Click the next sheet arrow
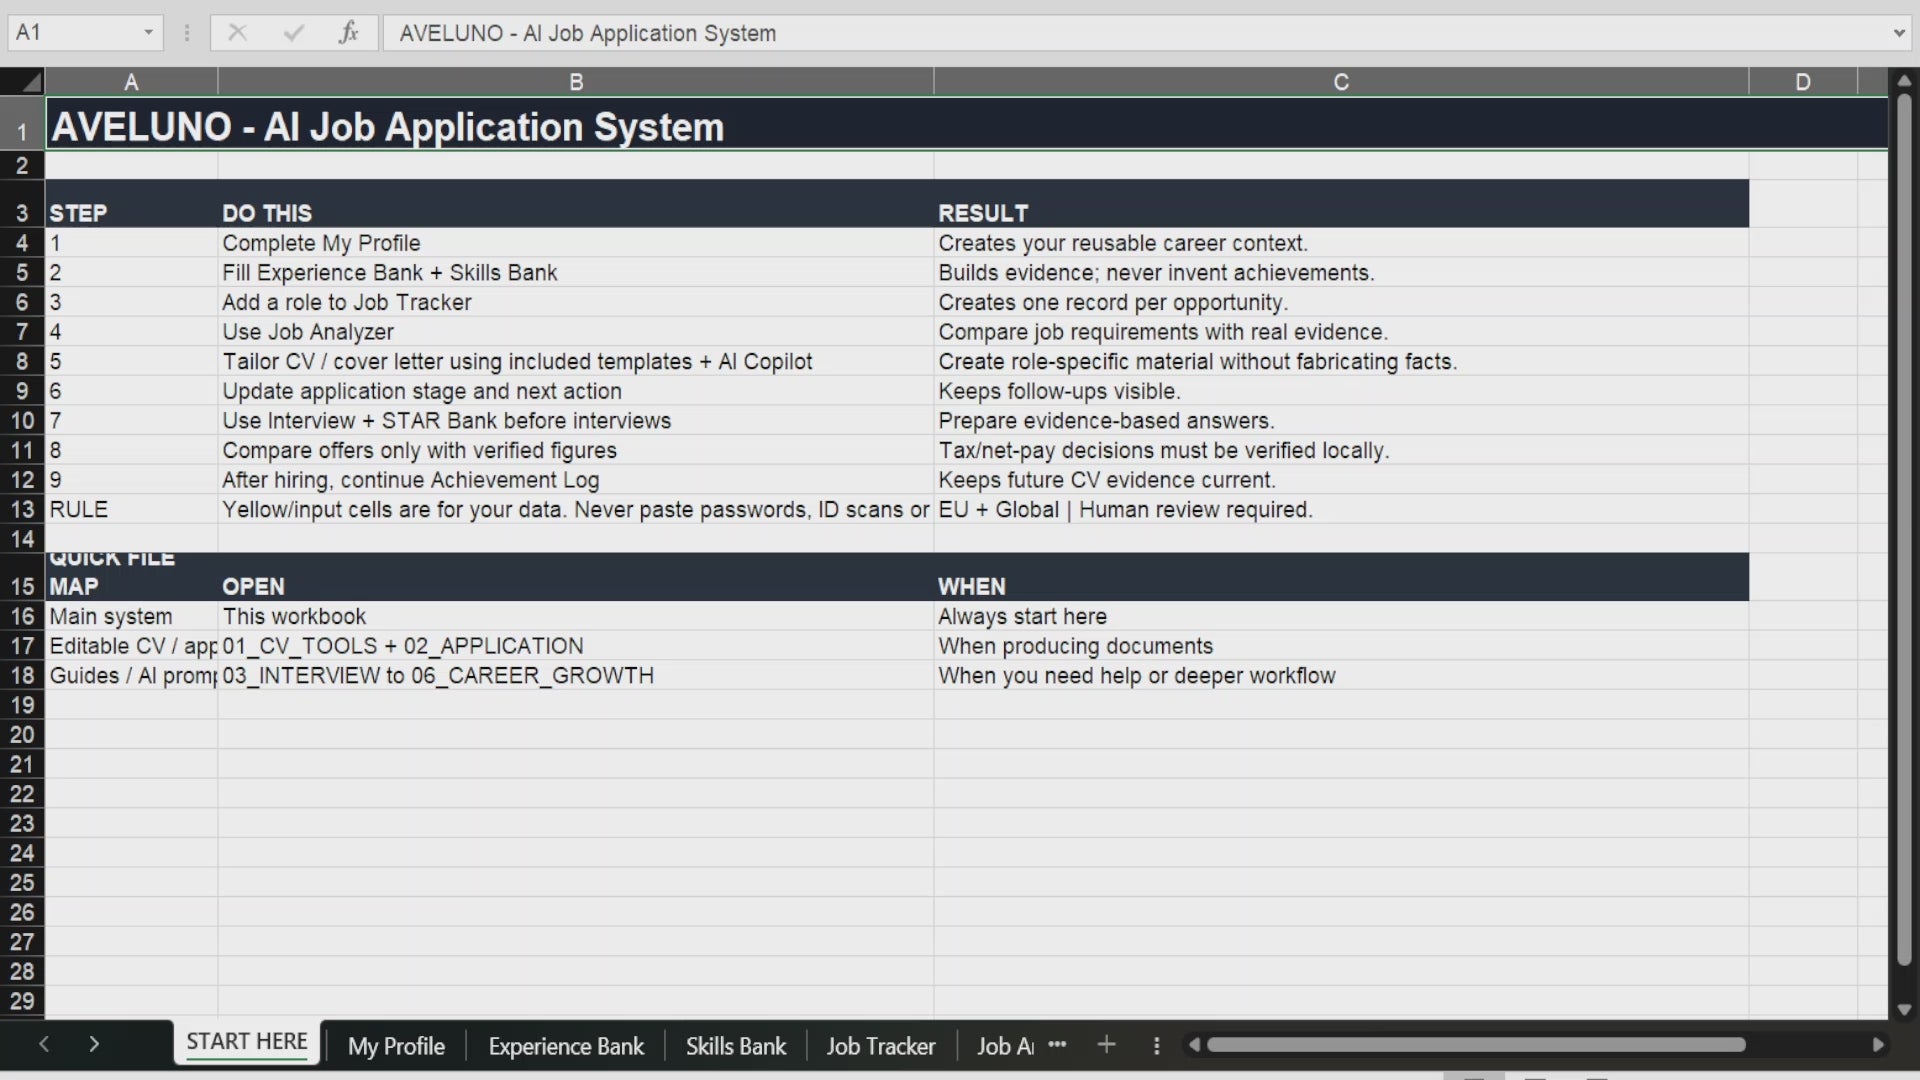 click(x=94, y=1044)
